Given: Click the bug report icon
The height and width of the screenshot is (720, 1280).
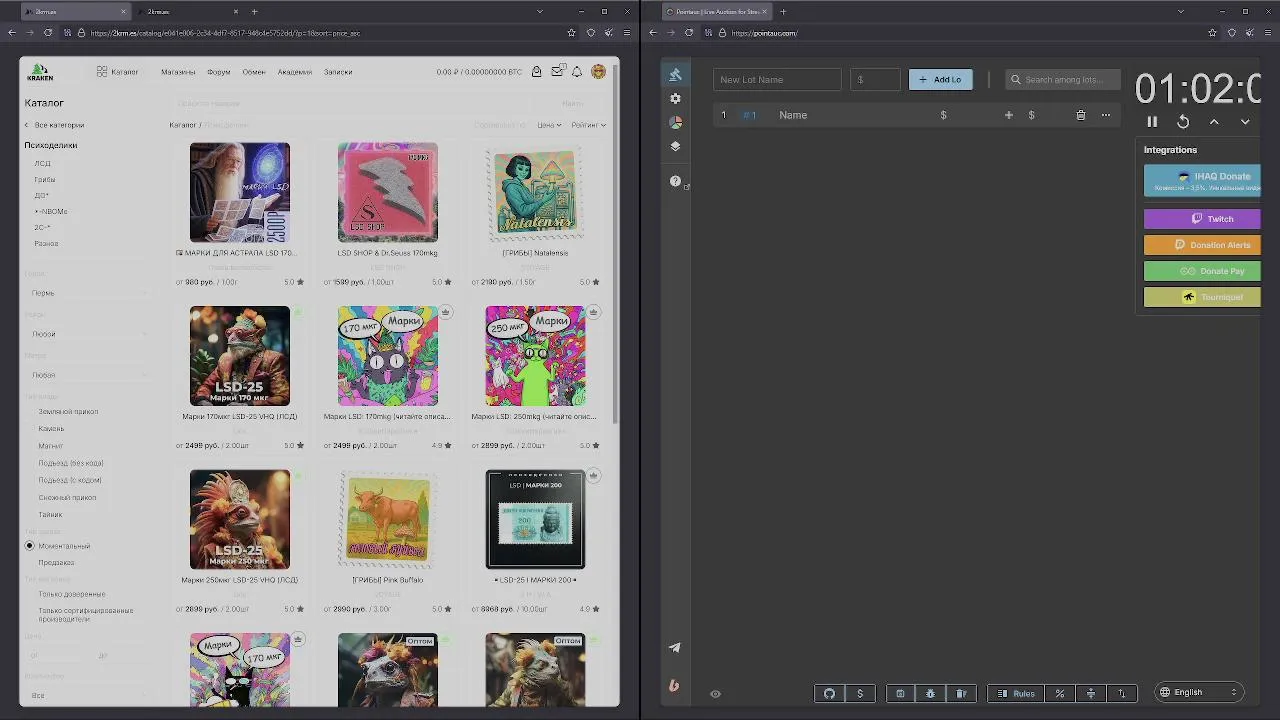Looking at the screenshot, I should [x=931, y=693].
